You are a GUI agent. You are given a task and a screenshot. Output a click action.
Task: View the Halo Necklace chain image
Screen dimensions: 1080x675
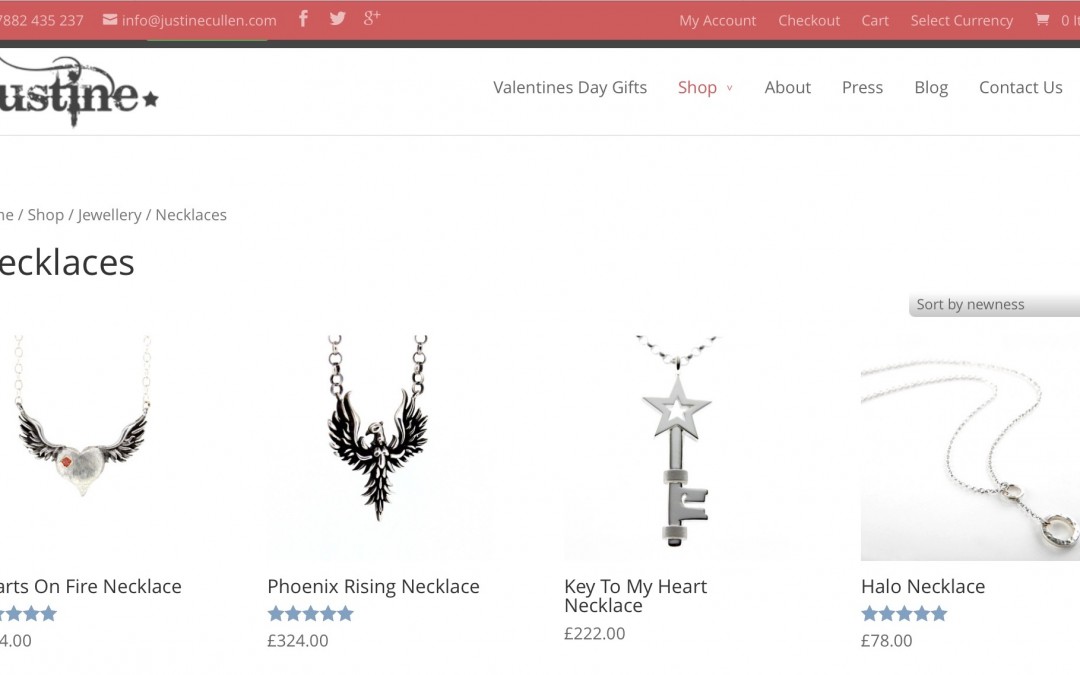pyautogui.click(x=970, y=448)
